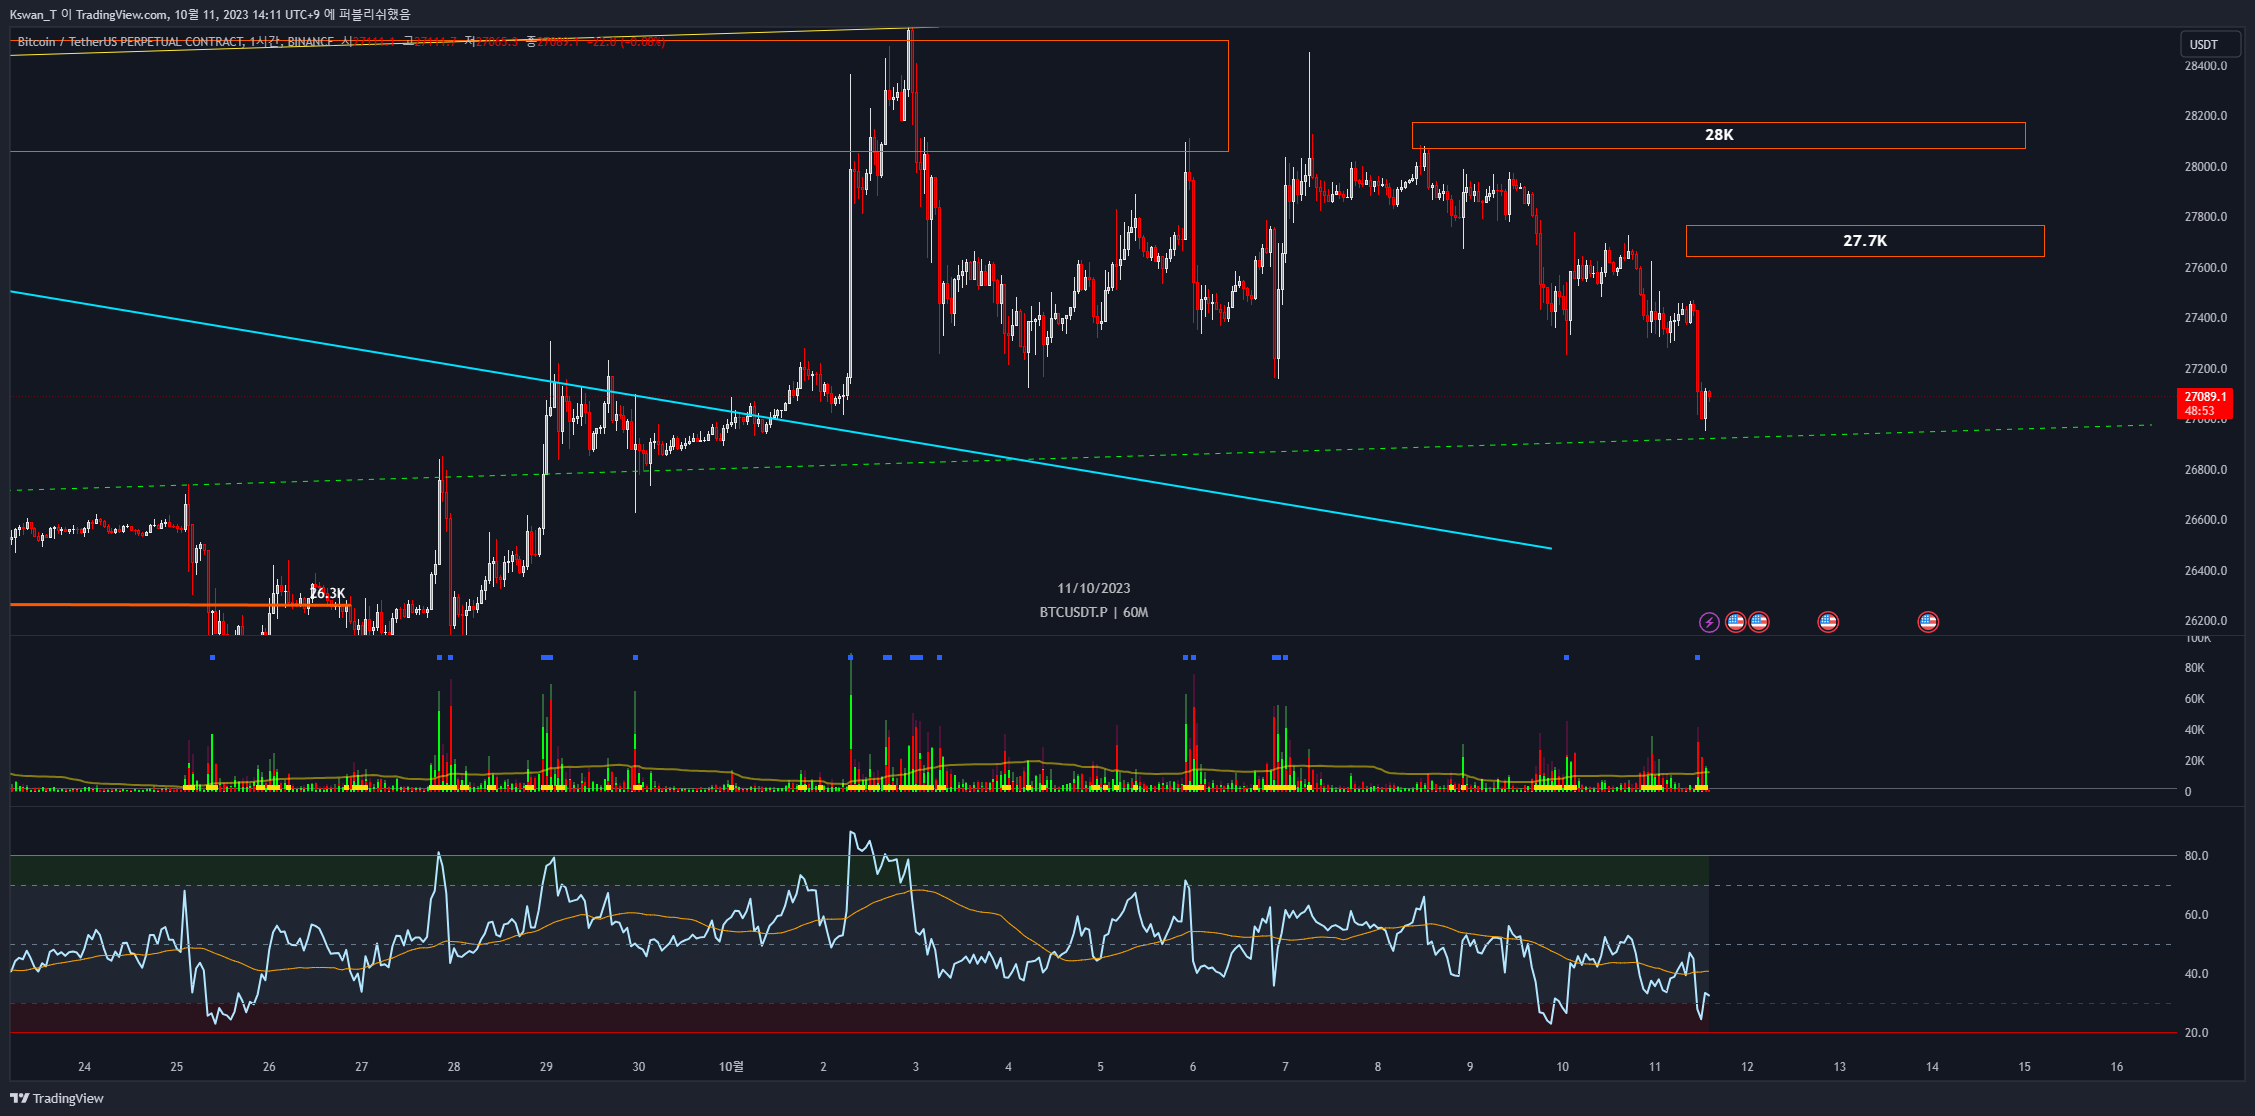Open US flag event beside lightning icon
2255x1116 pixels.
pos(1735,622)
